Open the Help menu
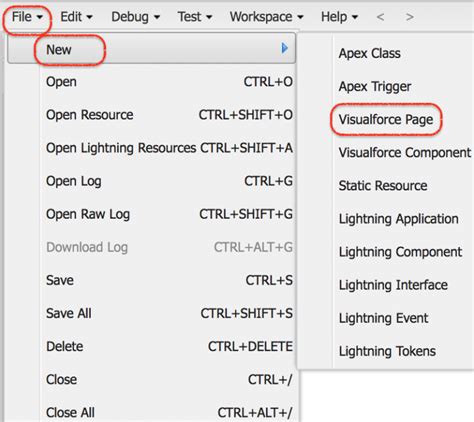Viewport: 474px width, 422px height. tap(339, 17)
